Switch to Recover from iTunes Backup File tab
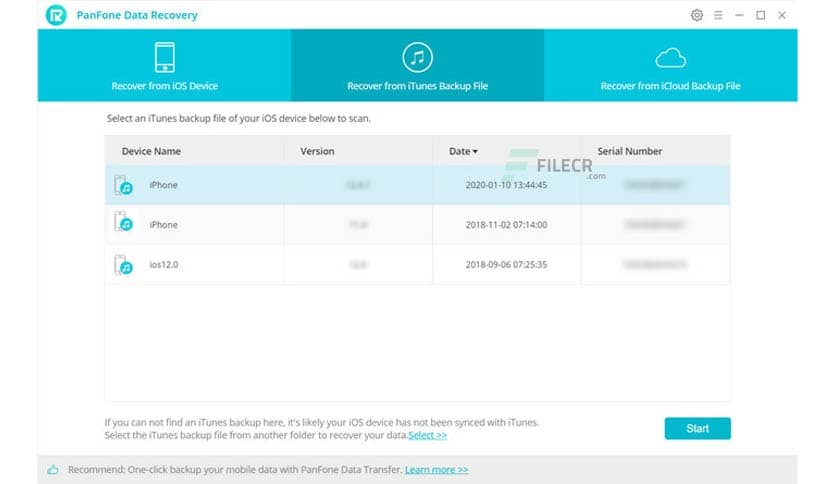This screenshot has height=484, width=836. click(417, 65)
